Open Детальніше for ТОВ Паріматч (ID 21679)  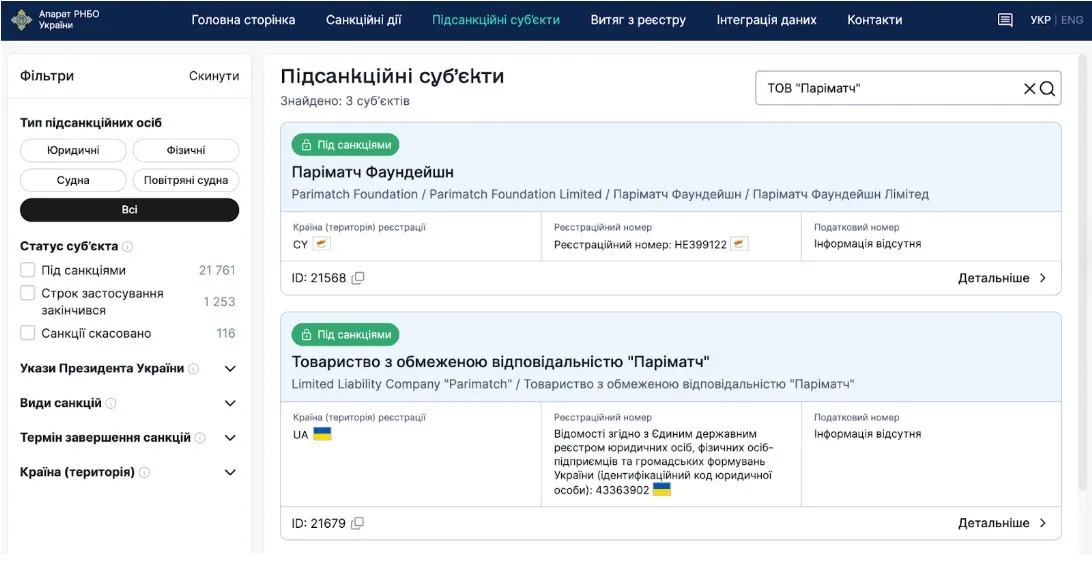pyautogui.click(x=994, y=523)
